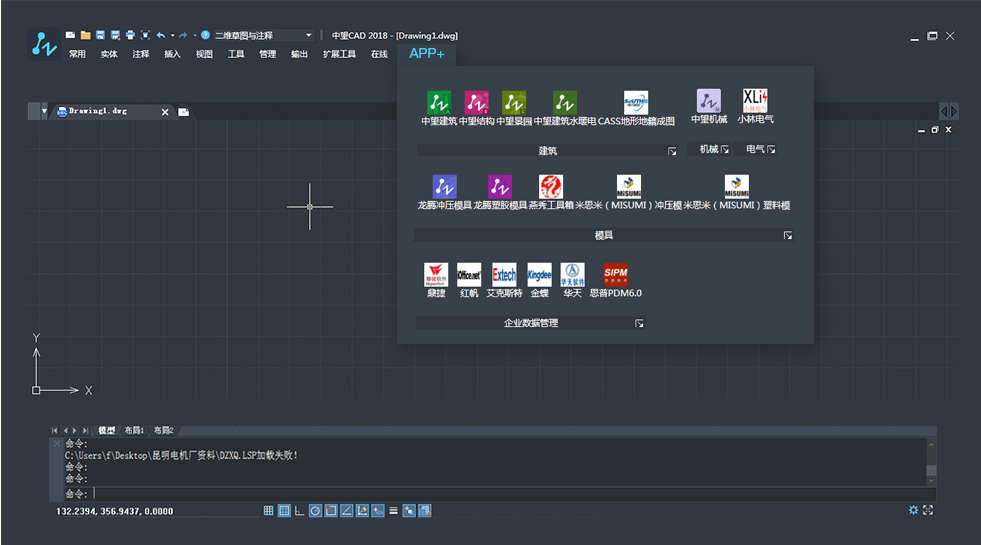
Task: Switch to the 注释 ribbon tab
Action: [141, 54]
